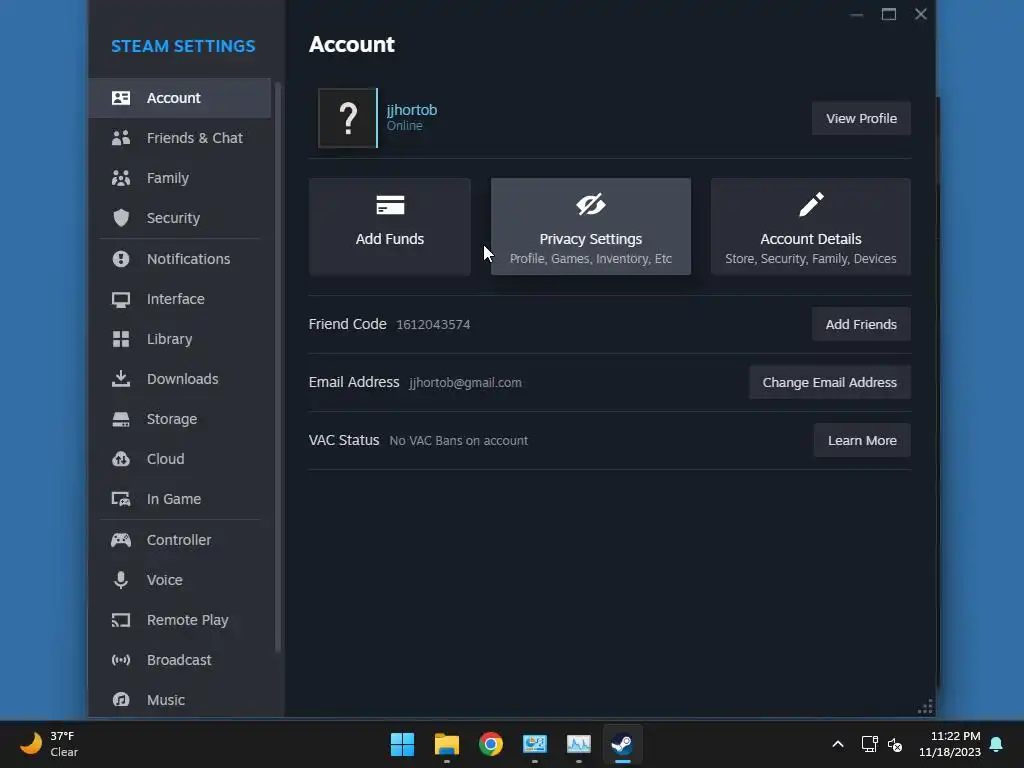Viewport: 1024px width, 768px height.
Task: Click the View Profile button
Action: pyautogui.click(x=861, y=118)
